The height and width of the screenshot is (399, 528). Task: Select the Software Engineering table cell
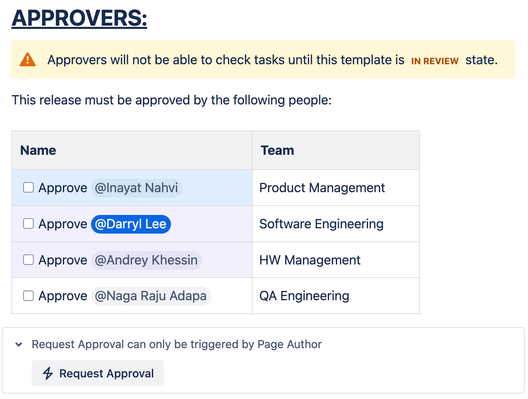coord(336,224)
